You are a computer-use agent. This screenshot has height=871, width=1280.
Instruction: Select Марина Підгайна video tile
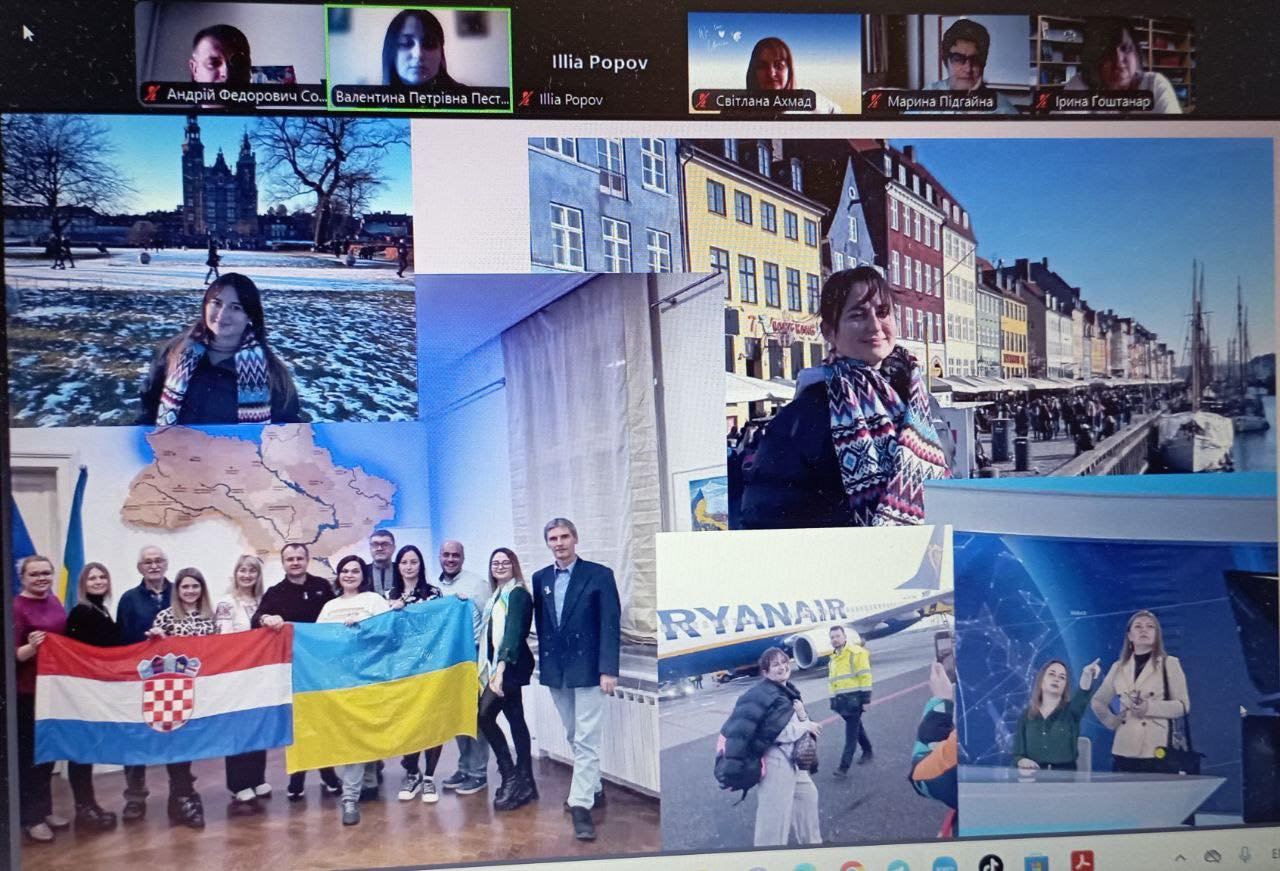tap(945, 62)
